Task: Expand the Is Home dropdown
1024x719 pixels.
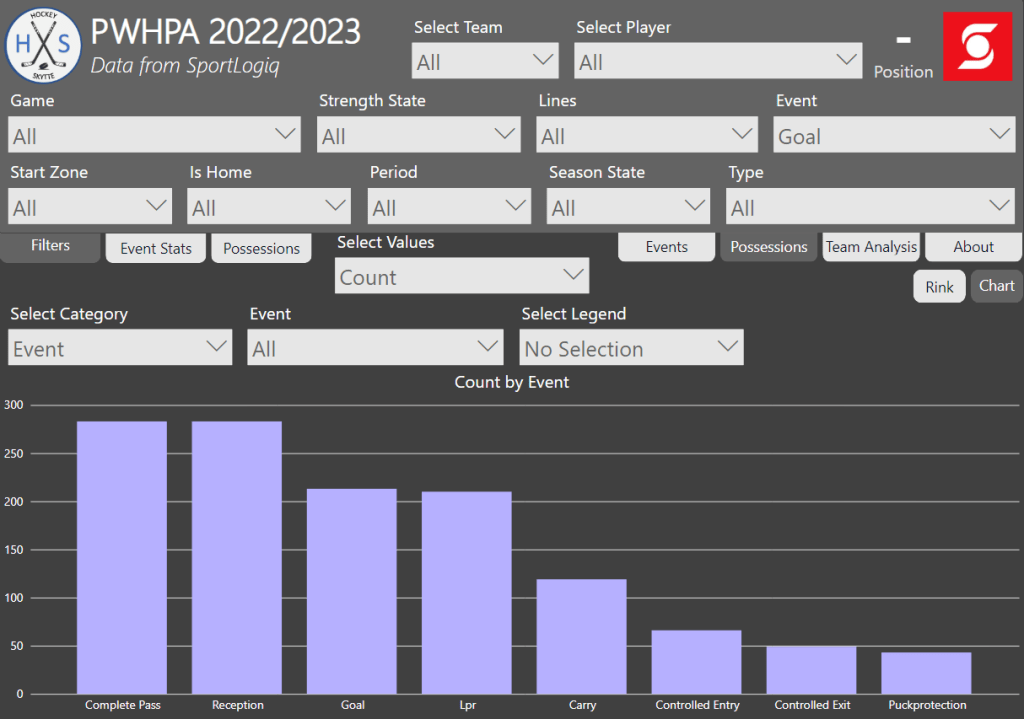Action: tap(269, 207)
